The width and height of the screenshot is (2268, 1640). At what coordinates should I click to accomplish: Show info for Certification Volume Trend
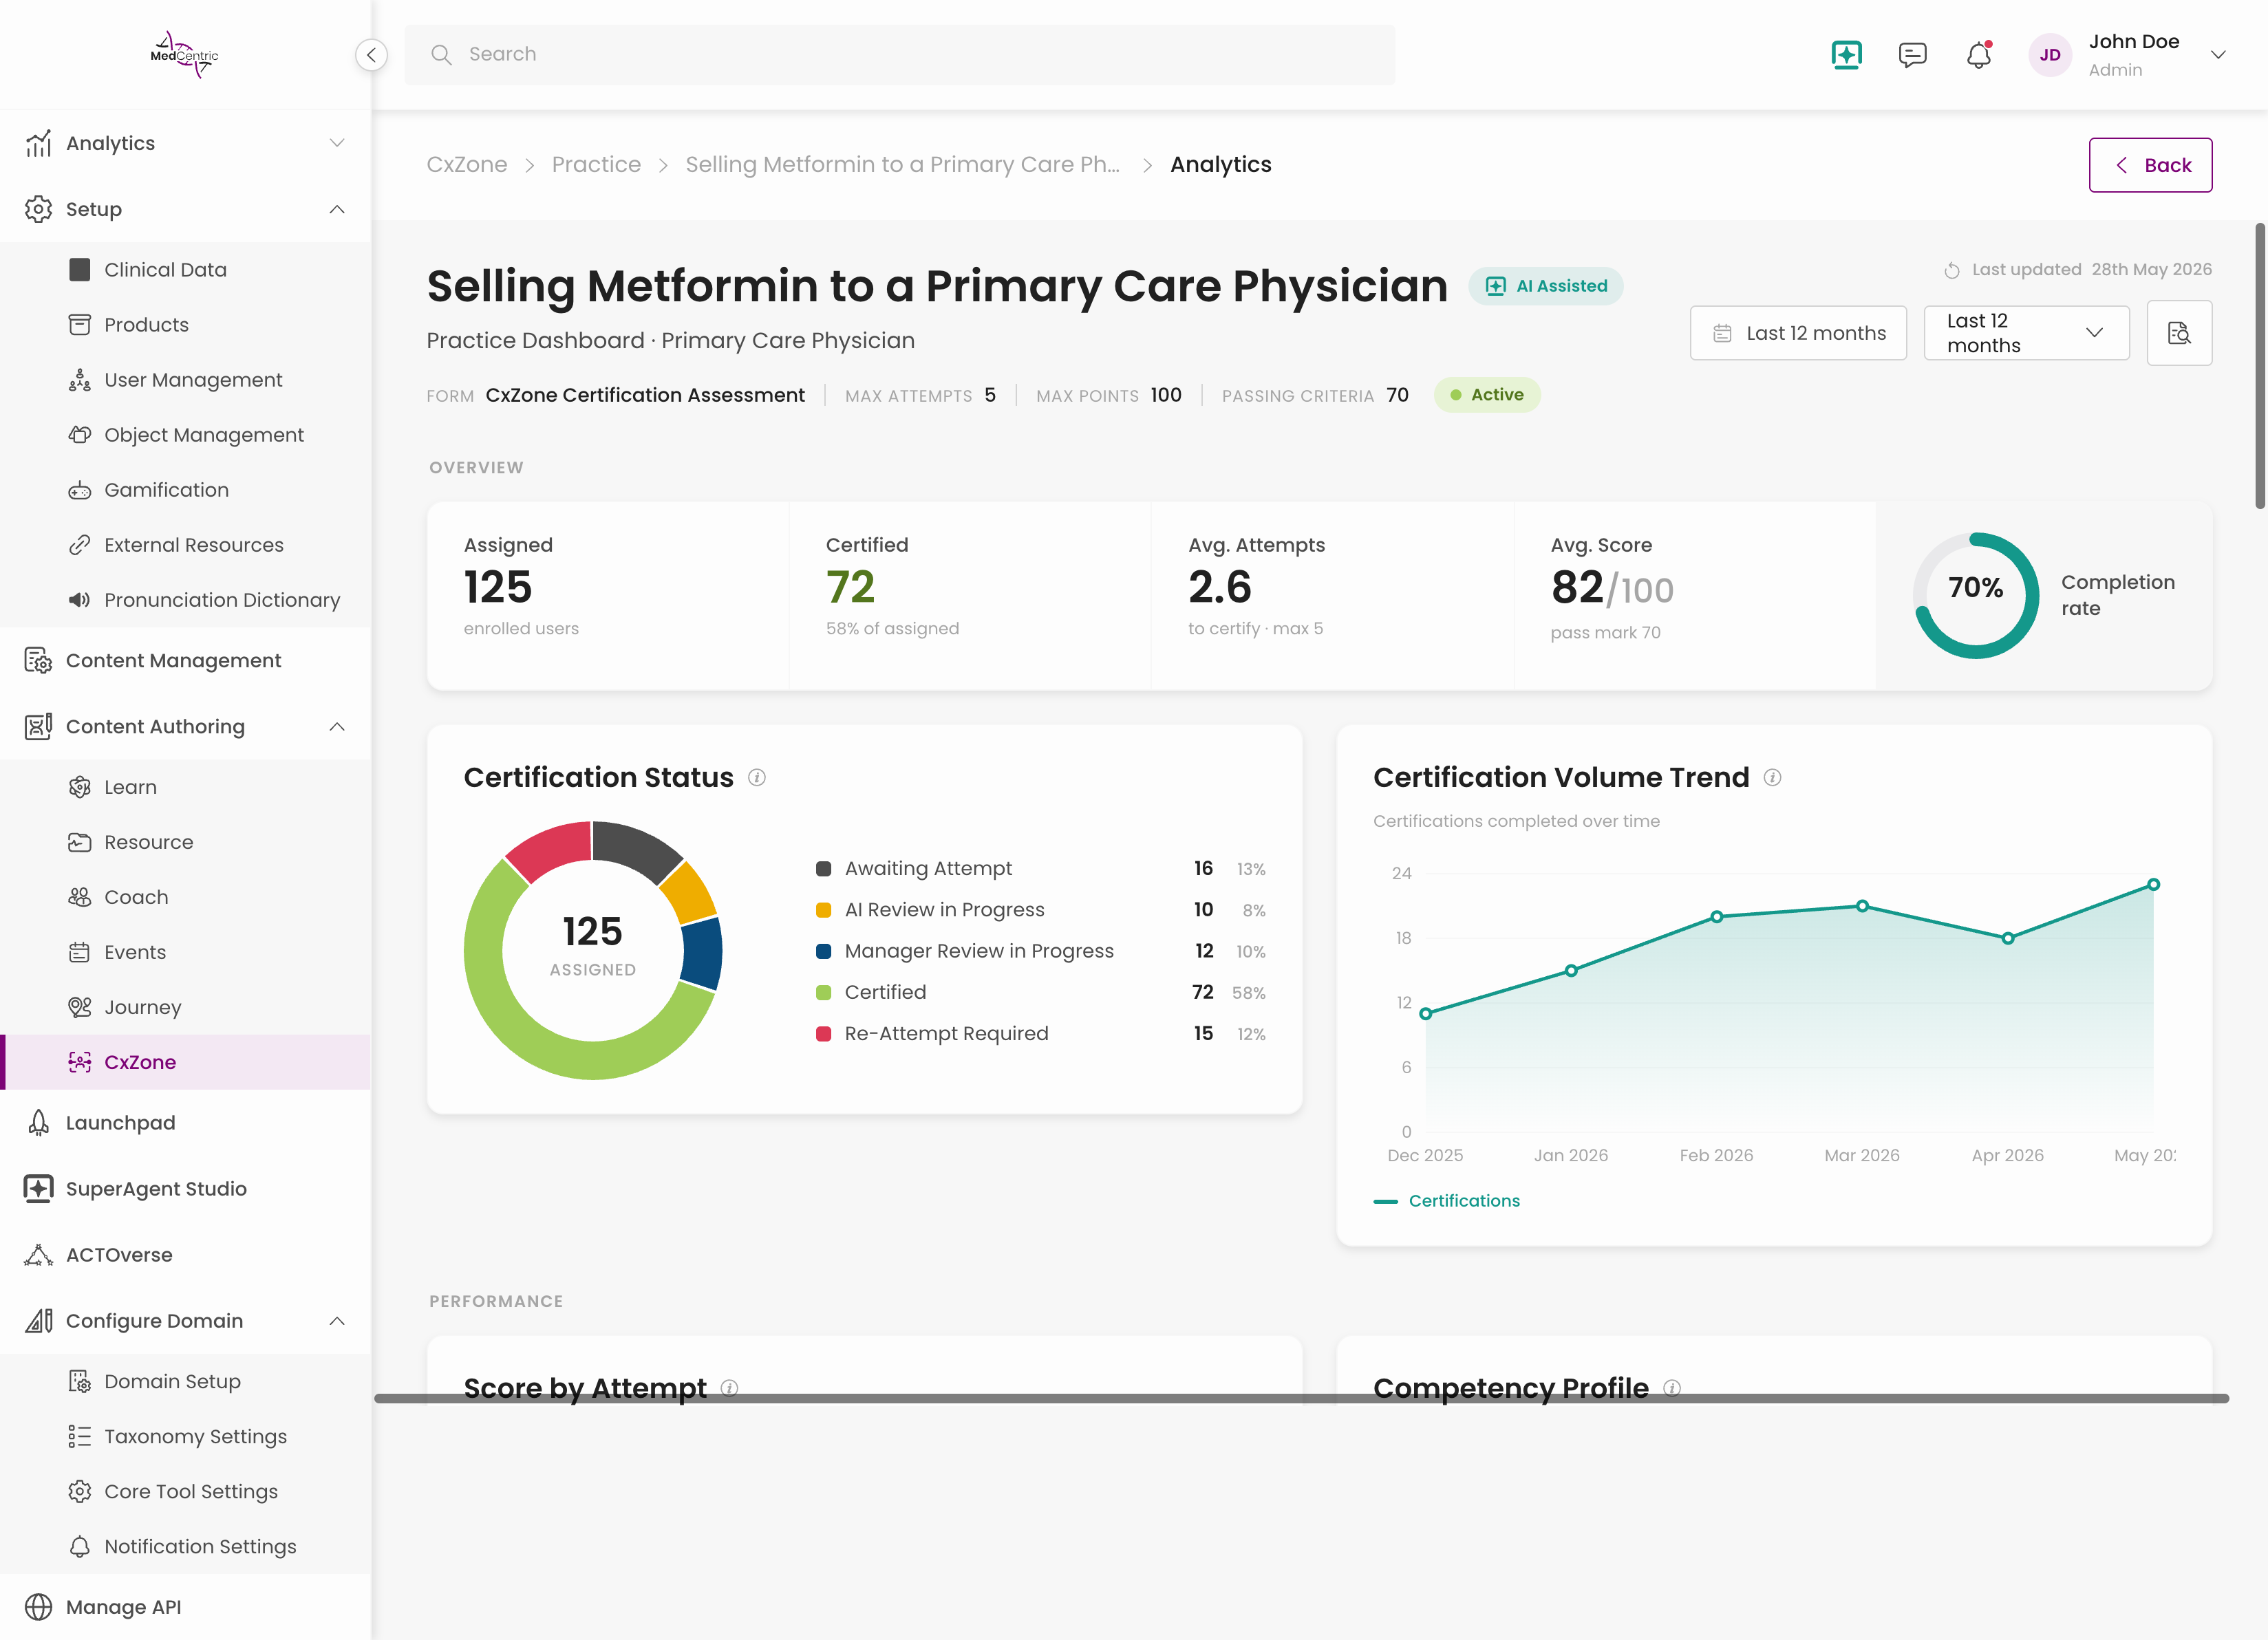[x=1772, y=777]
